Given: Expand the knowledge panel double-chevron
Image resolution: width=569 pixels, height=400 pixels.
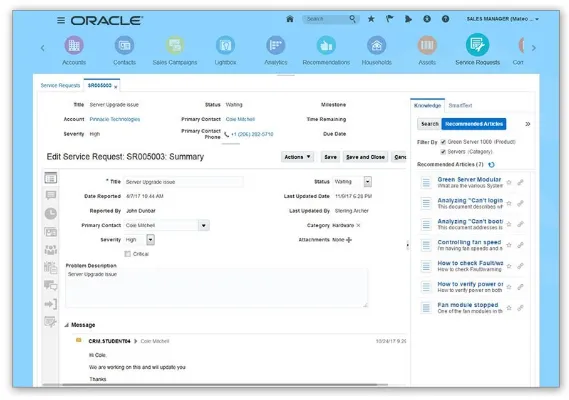Looking at the screenshot, I should tap(528, 124).
